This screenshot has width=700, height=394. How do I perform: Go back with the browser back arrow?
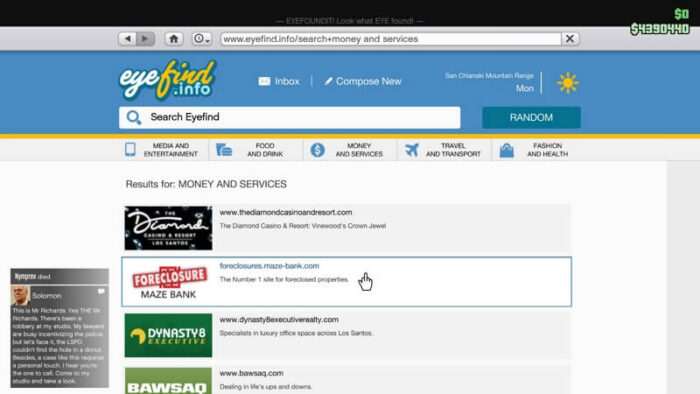[x=128, y=39]
